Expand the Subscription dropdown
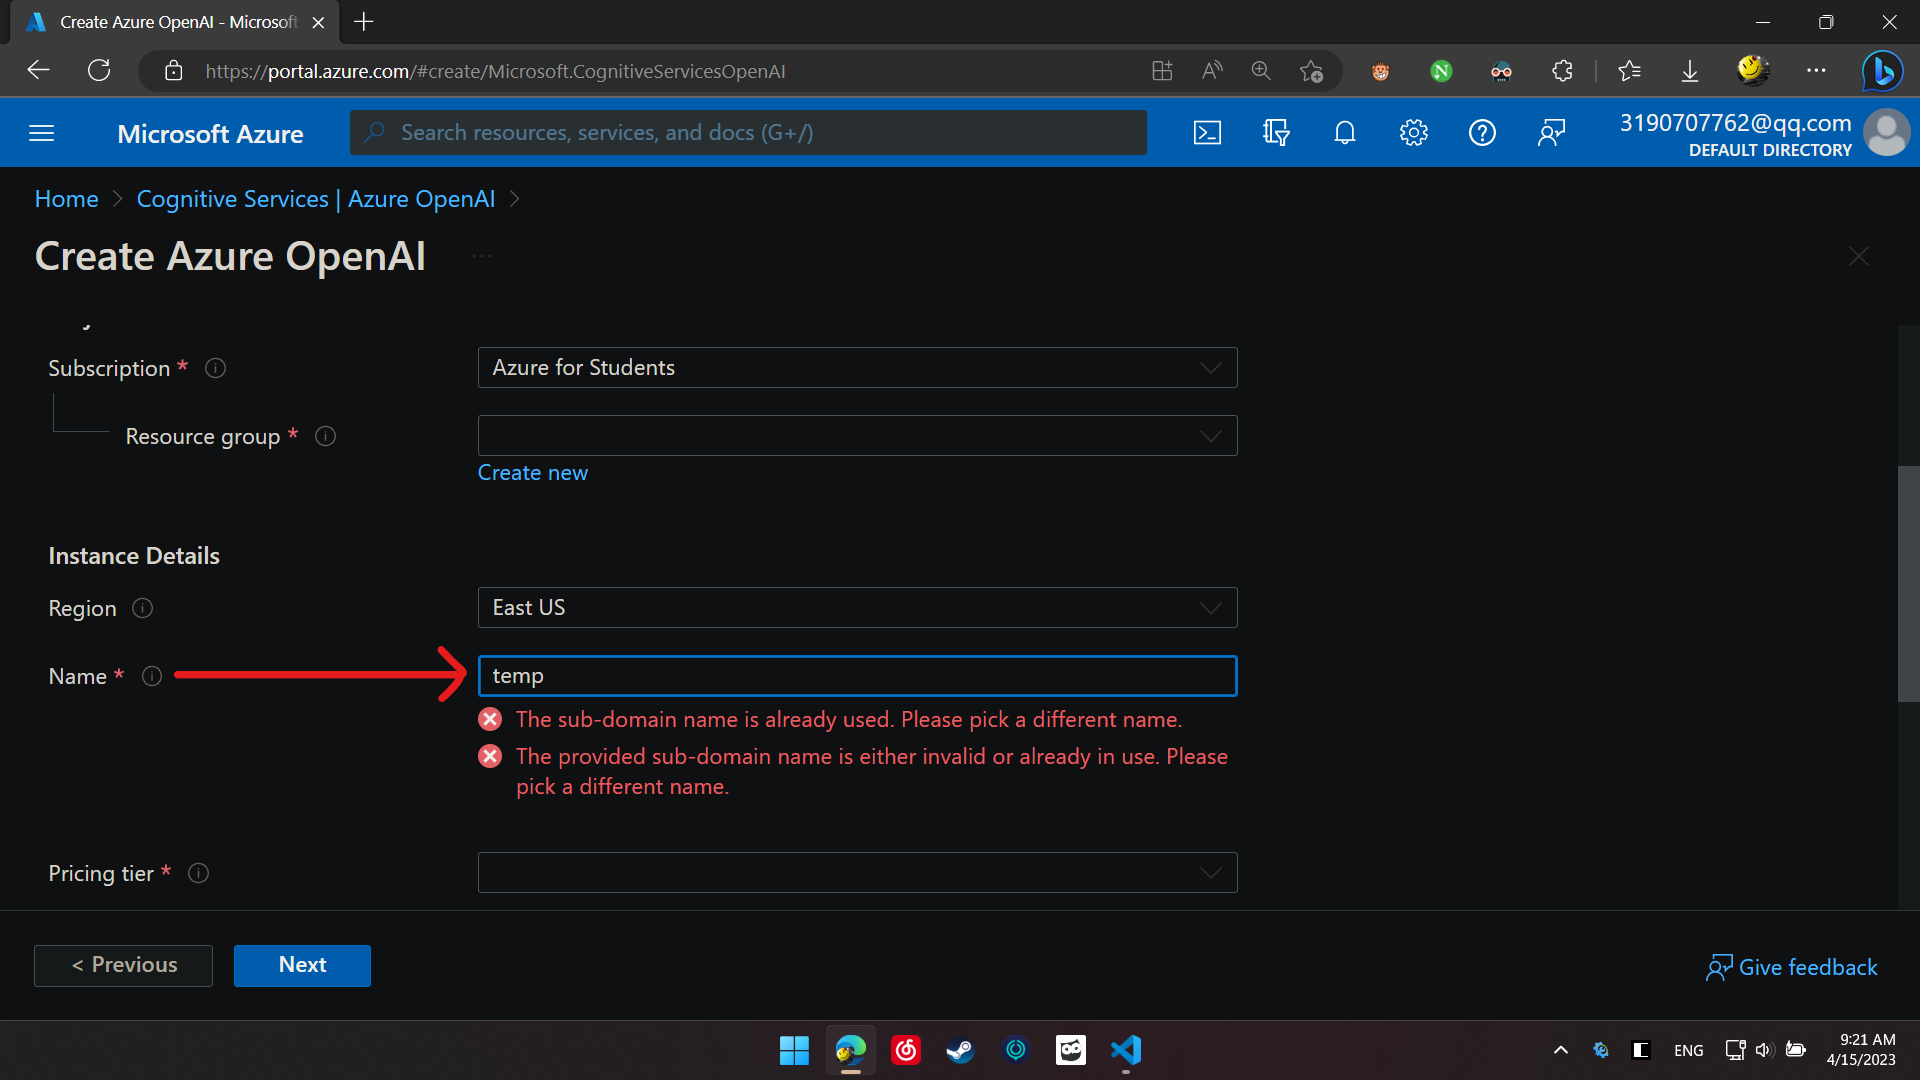This screenshot has height=1080, width=1920. tap(857, 368)
